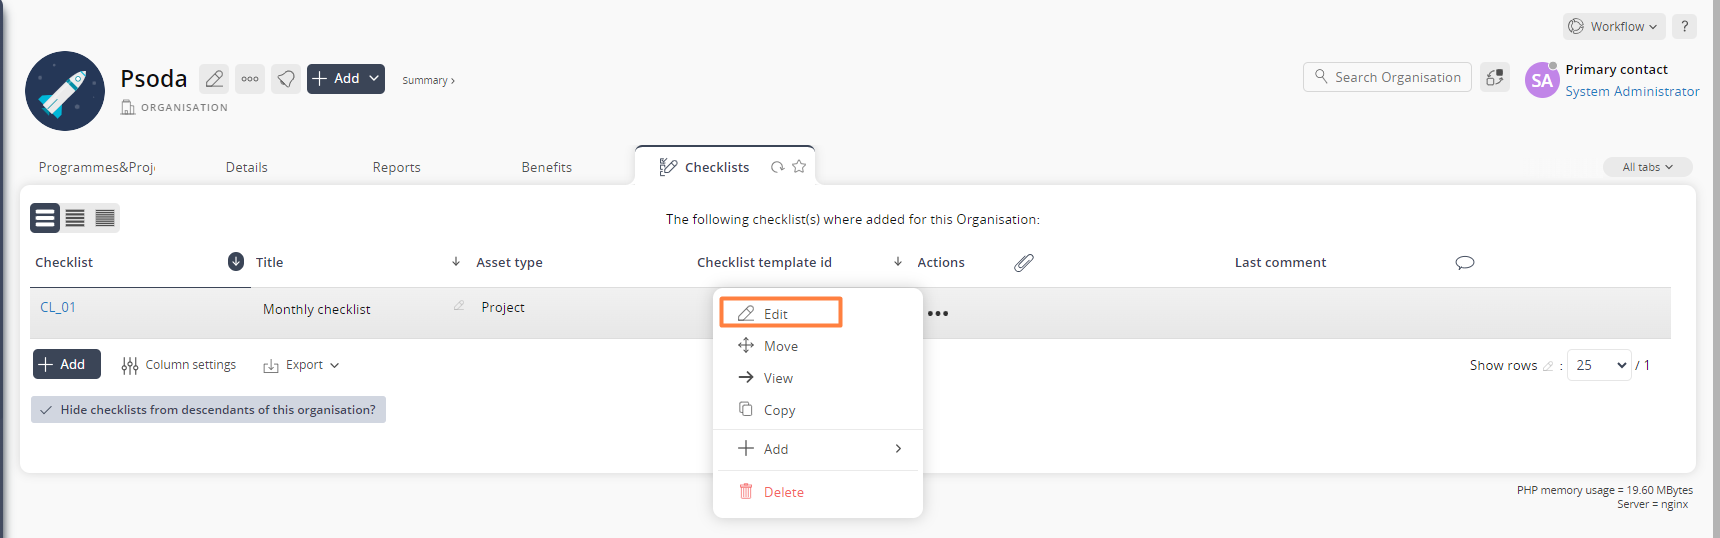
Task: Switch to the widest row spacing view
Action: coord(45,218)
